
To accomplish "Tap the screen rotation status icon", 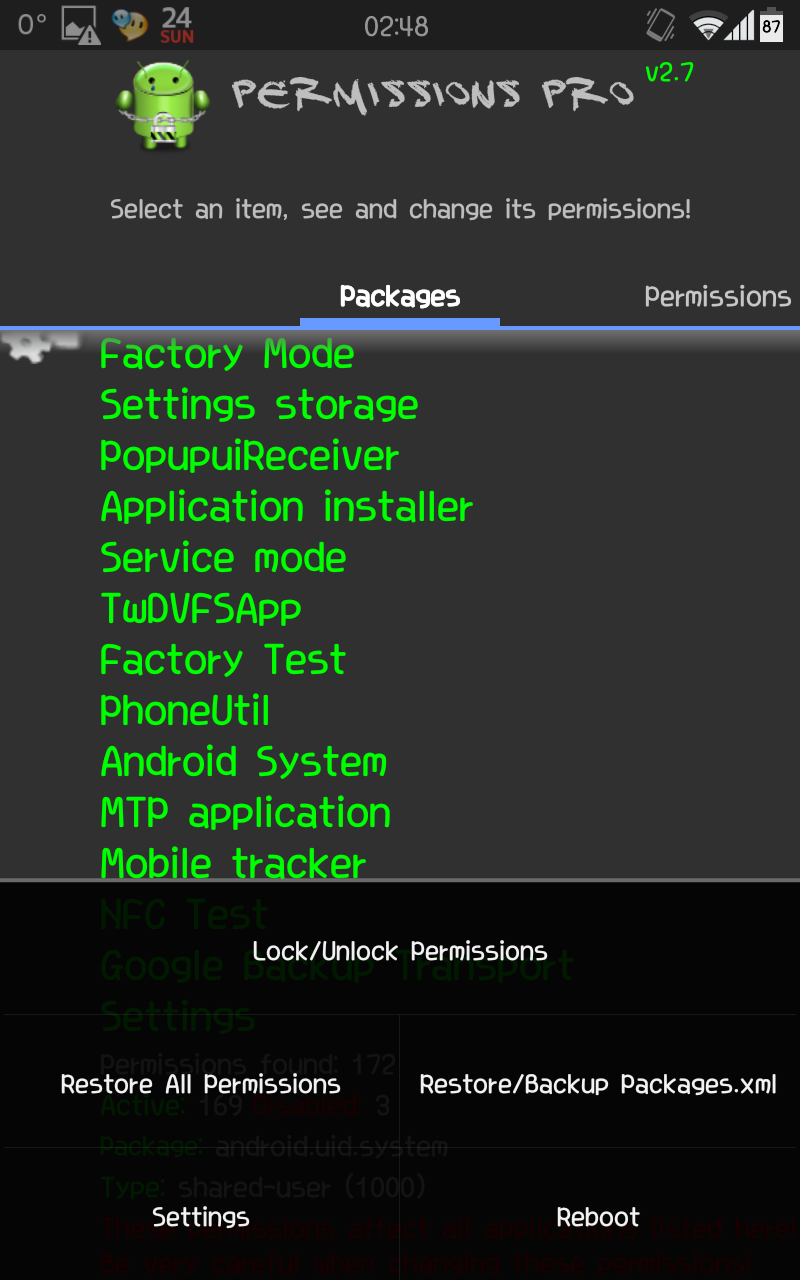I will [661, 25].
